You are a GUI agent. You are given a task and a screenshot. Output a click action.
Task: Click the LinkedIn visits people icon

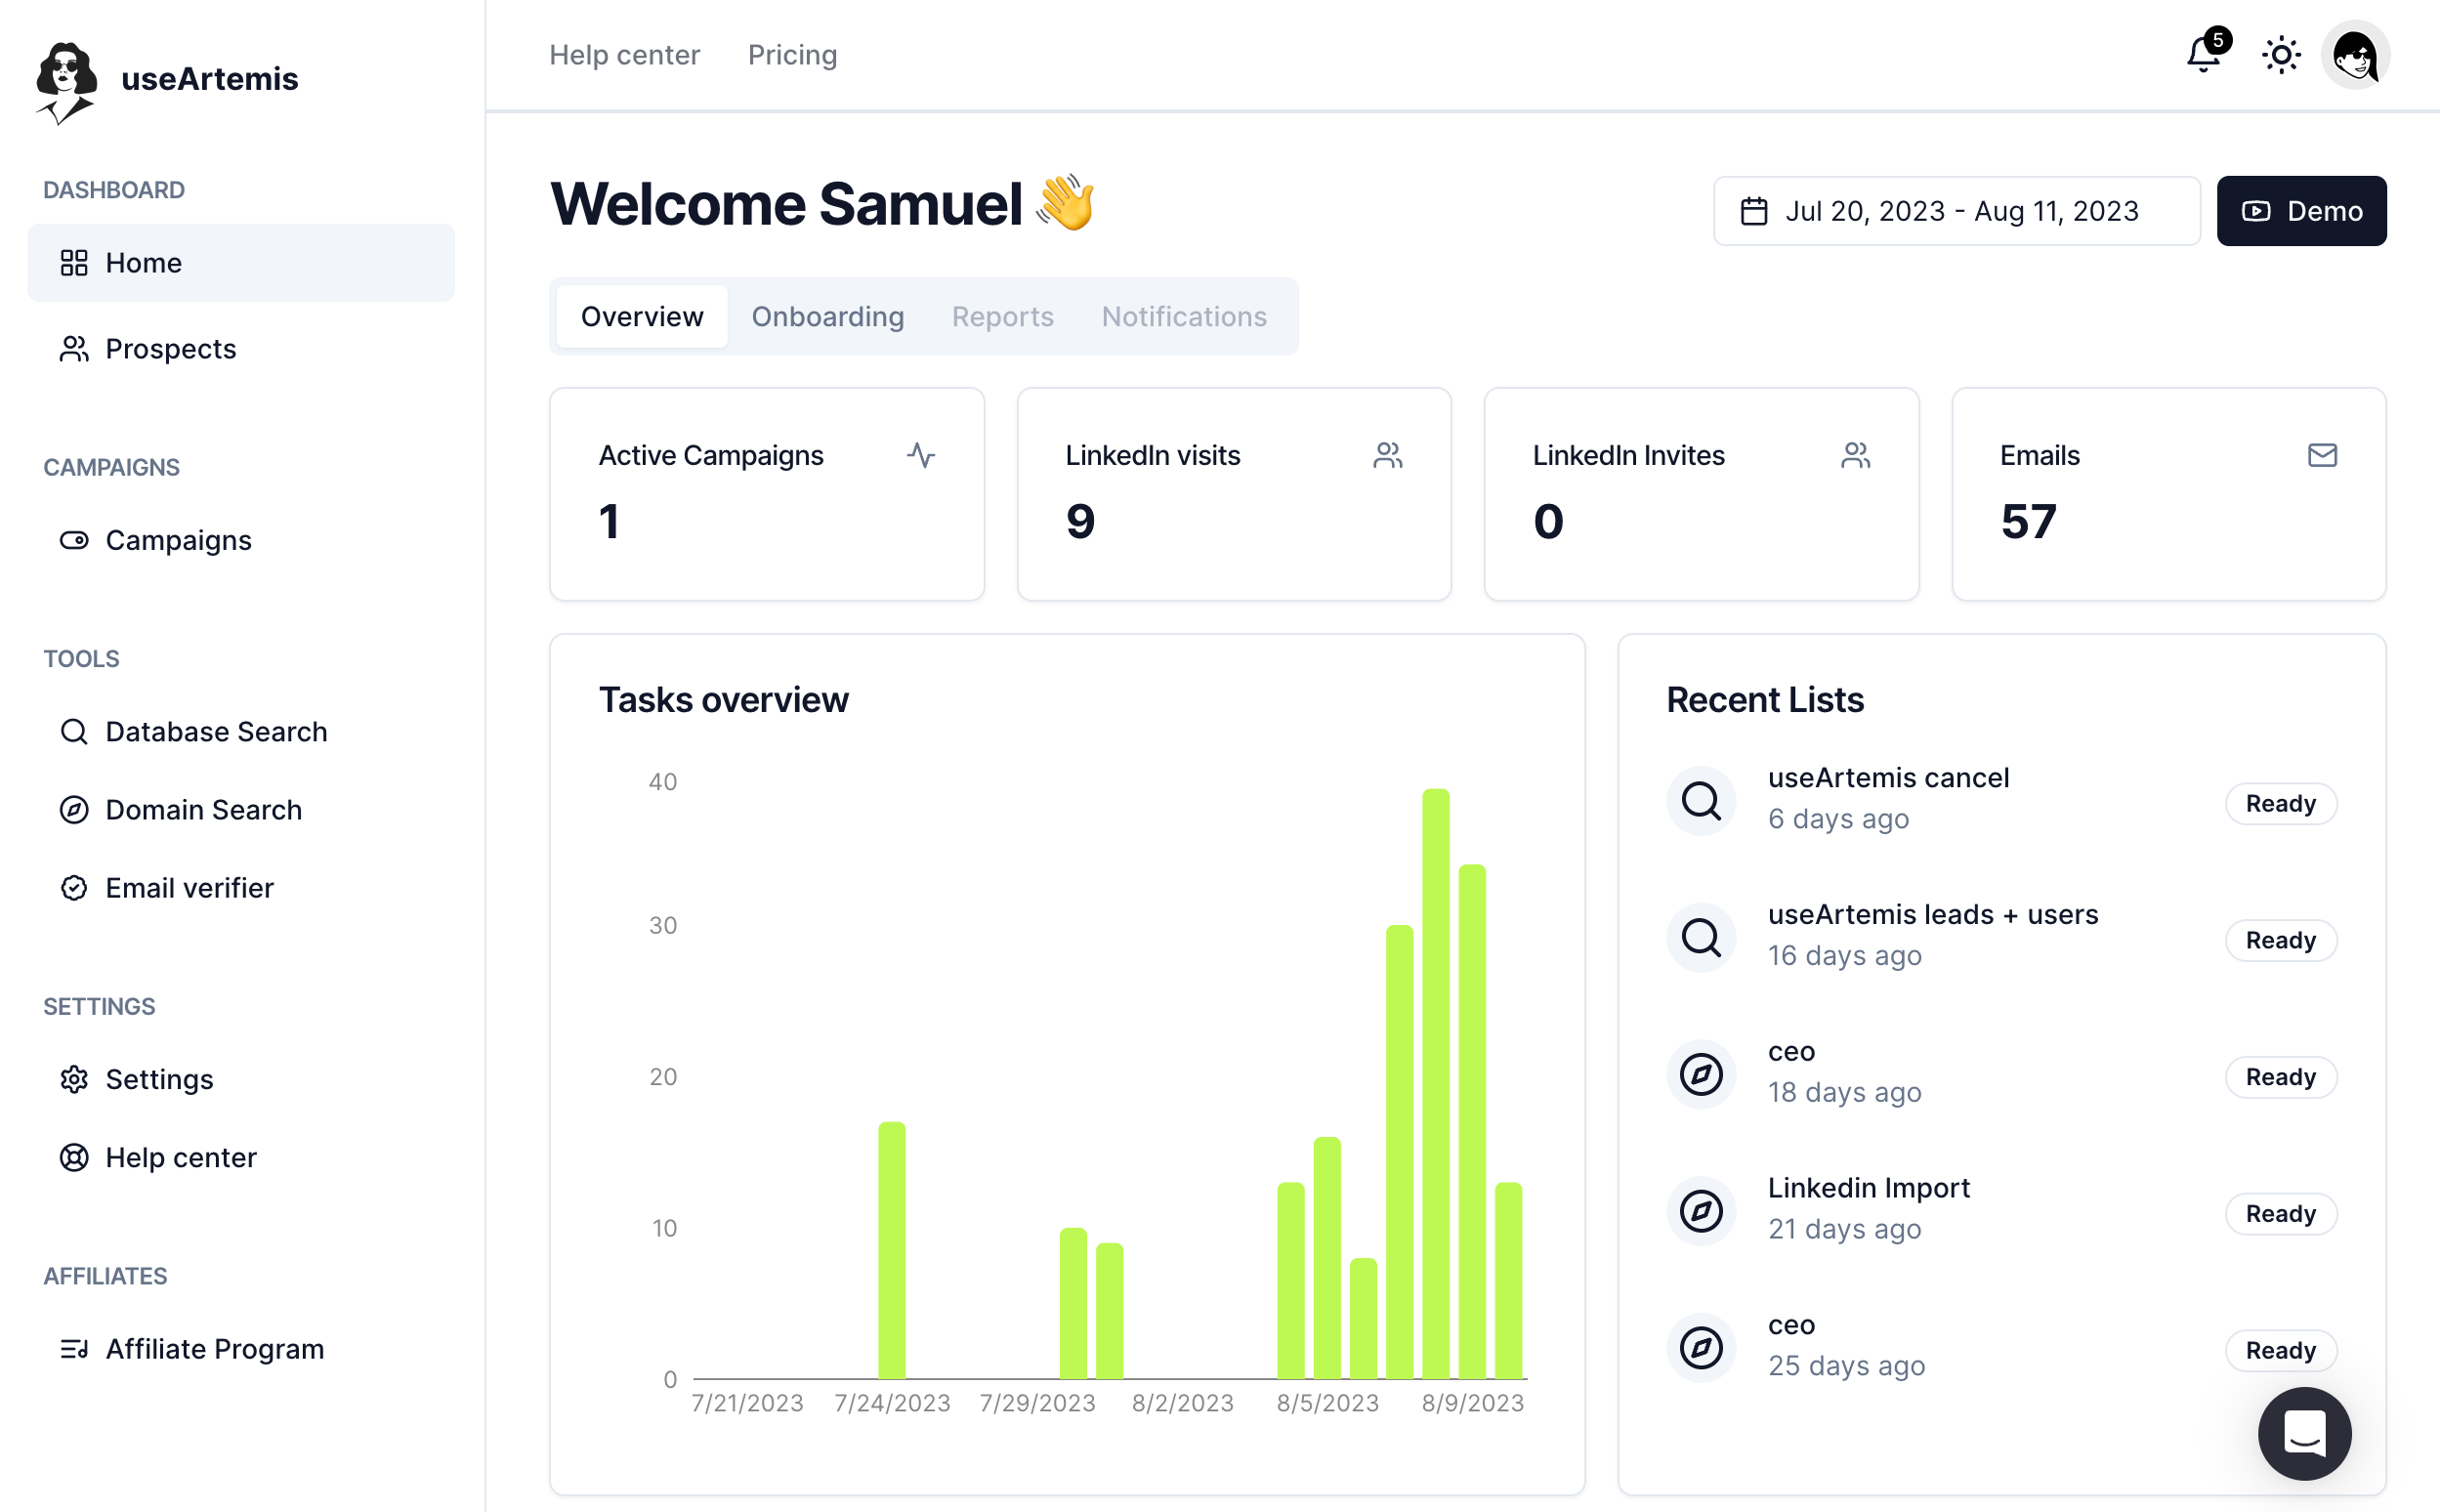[1387, 454]
